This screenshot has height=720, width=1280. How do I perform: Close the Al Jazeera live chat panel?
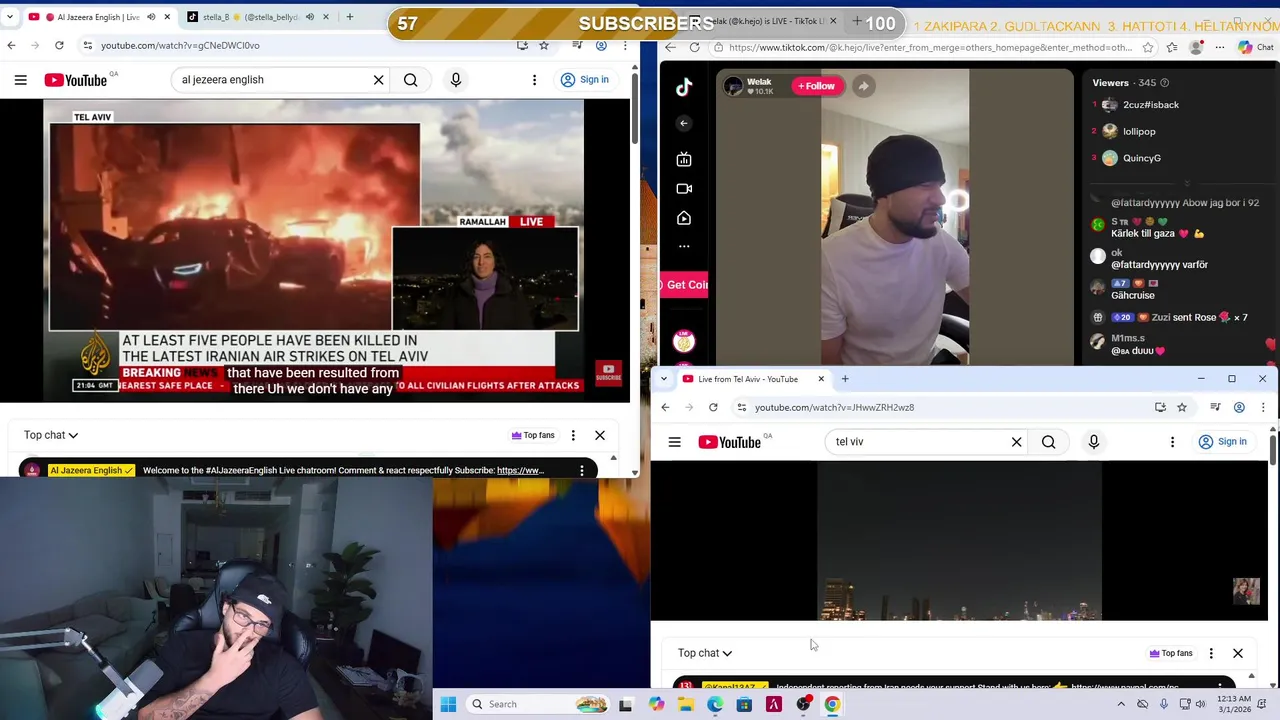[600, 435]
